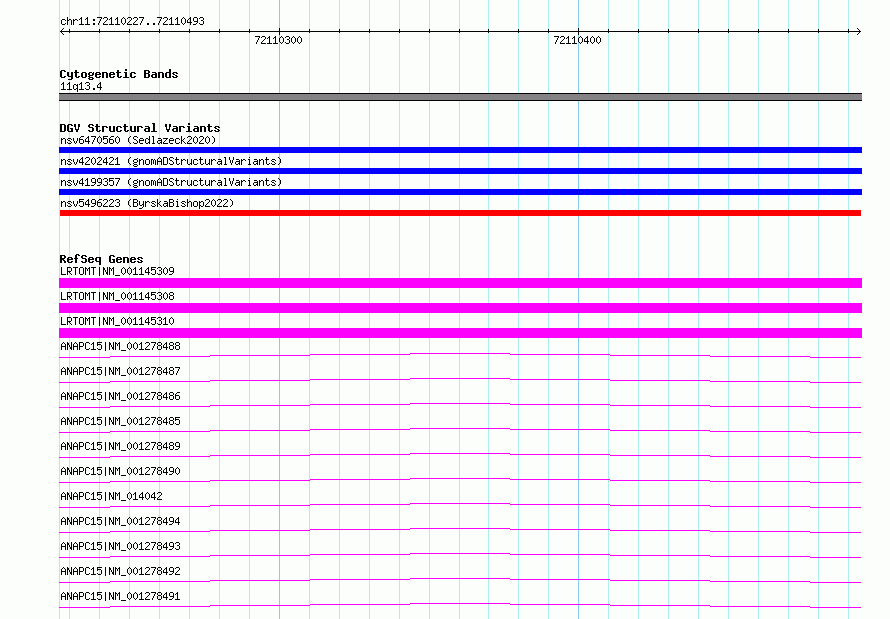This screenshot has width=890, height=619.
Task: Open ANAPC15|NM_001278489 transcript label
Action: (x=120, y=446)
